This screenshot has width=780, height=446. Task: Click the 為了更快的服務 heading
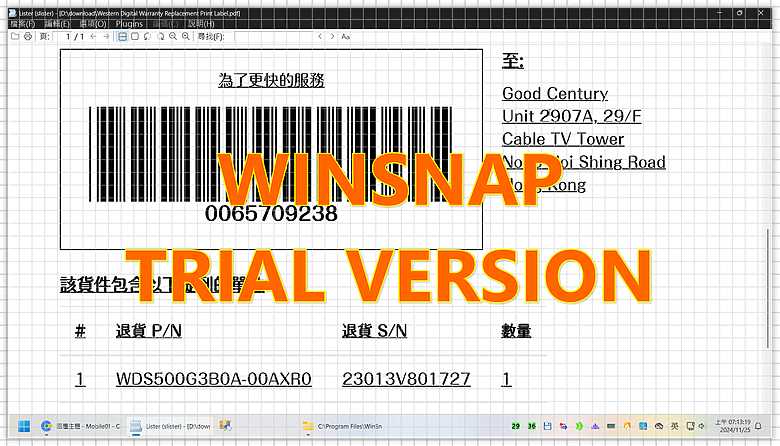271,80
